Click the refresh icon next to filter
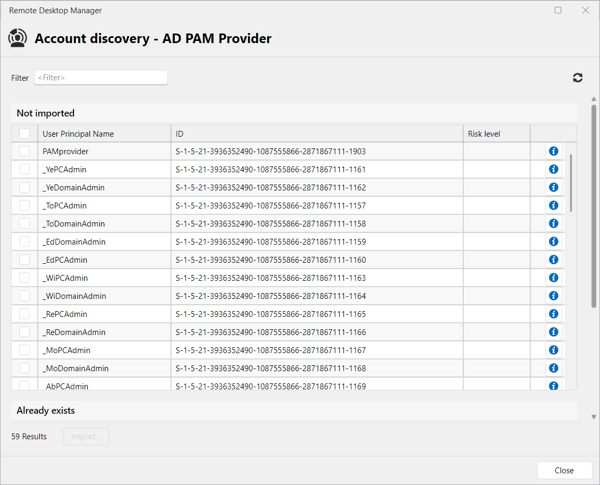The width and height of the screenshot is (600, 485). [x=577, y=78]
